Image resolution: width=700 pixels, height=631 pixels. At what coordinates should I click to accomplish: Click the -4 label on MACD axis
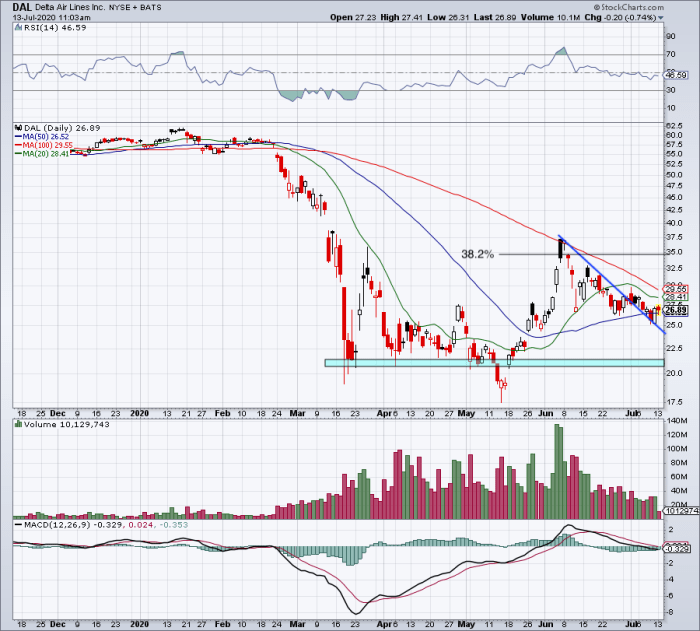(x=671, y=579)
